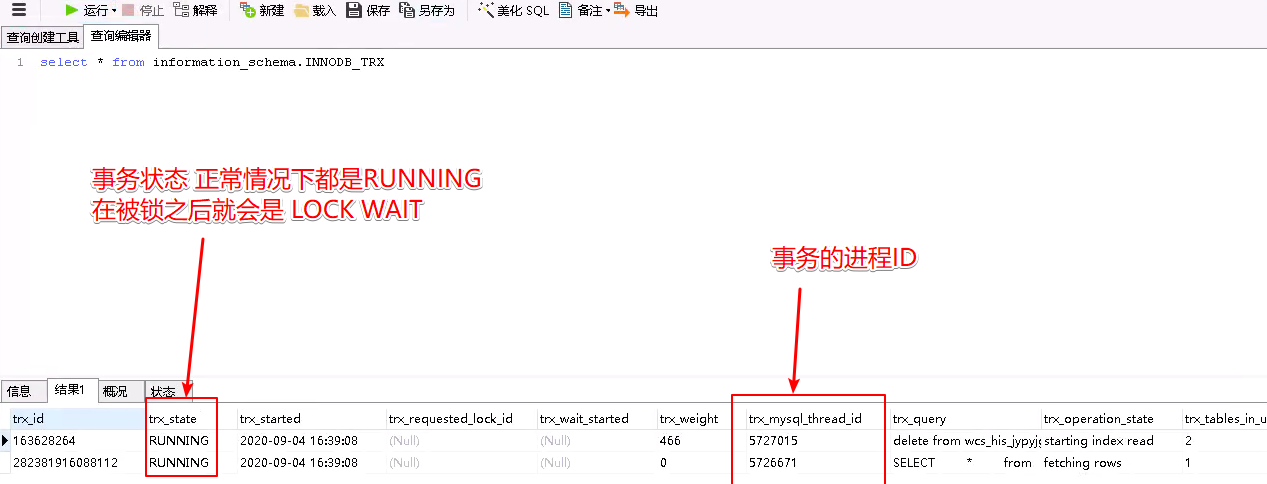Image resolution: width=1267 pixels, height=484 pixels.
Task: Open the 状态 status tab
Action: 163,391
